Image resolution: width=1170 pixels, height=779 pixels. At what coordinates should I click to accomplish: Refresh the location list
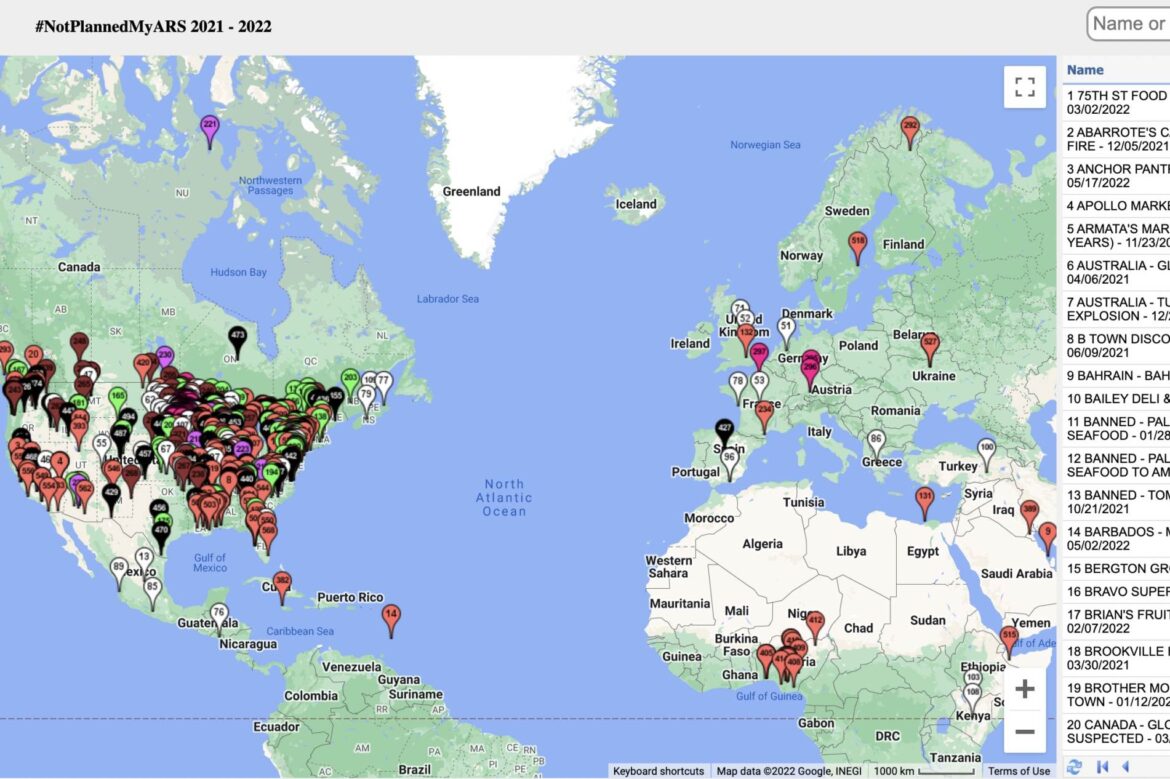click(1074, 766)
